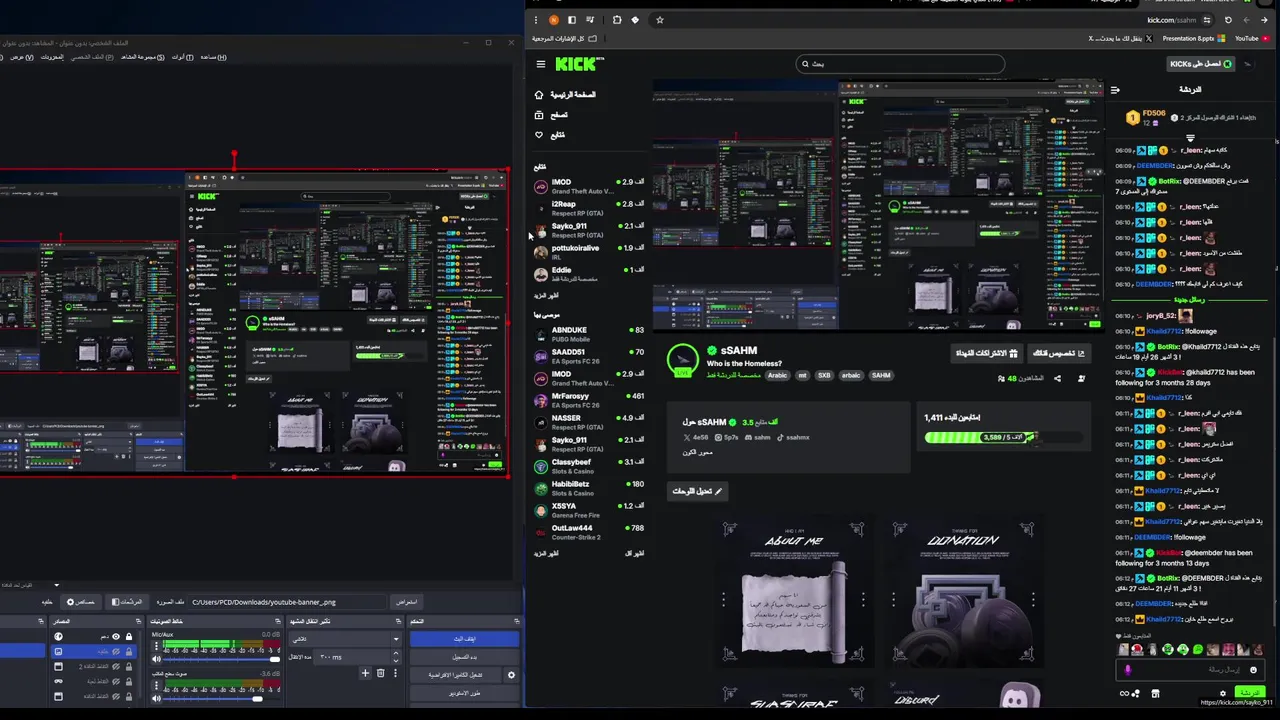The height and width of the screenshot is (720, 1280).
Task: Open OutLaw444 Counter-Strike 2 channel
Action: (590, 532)
